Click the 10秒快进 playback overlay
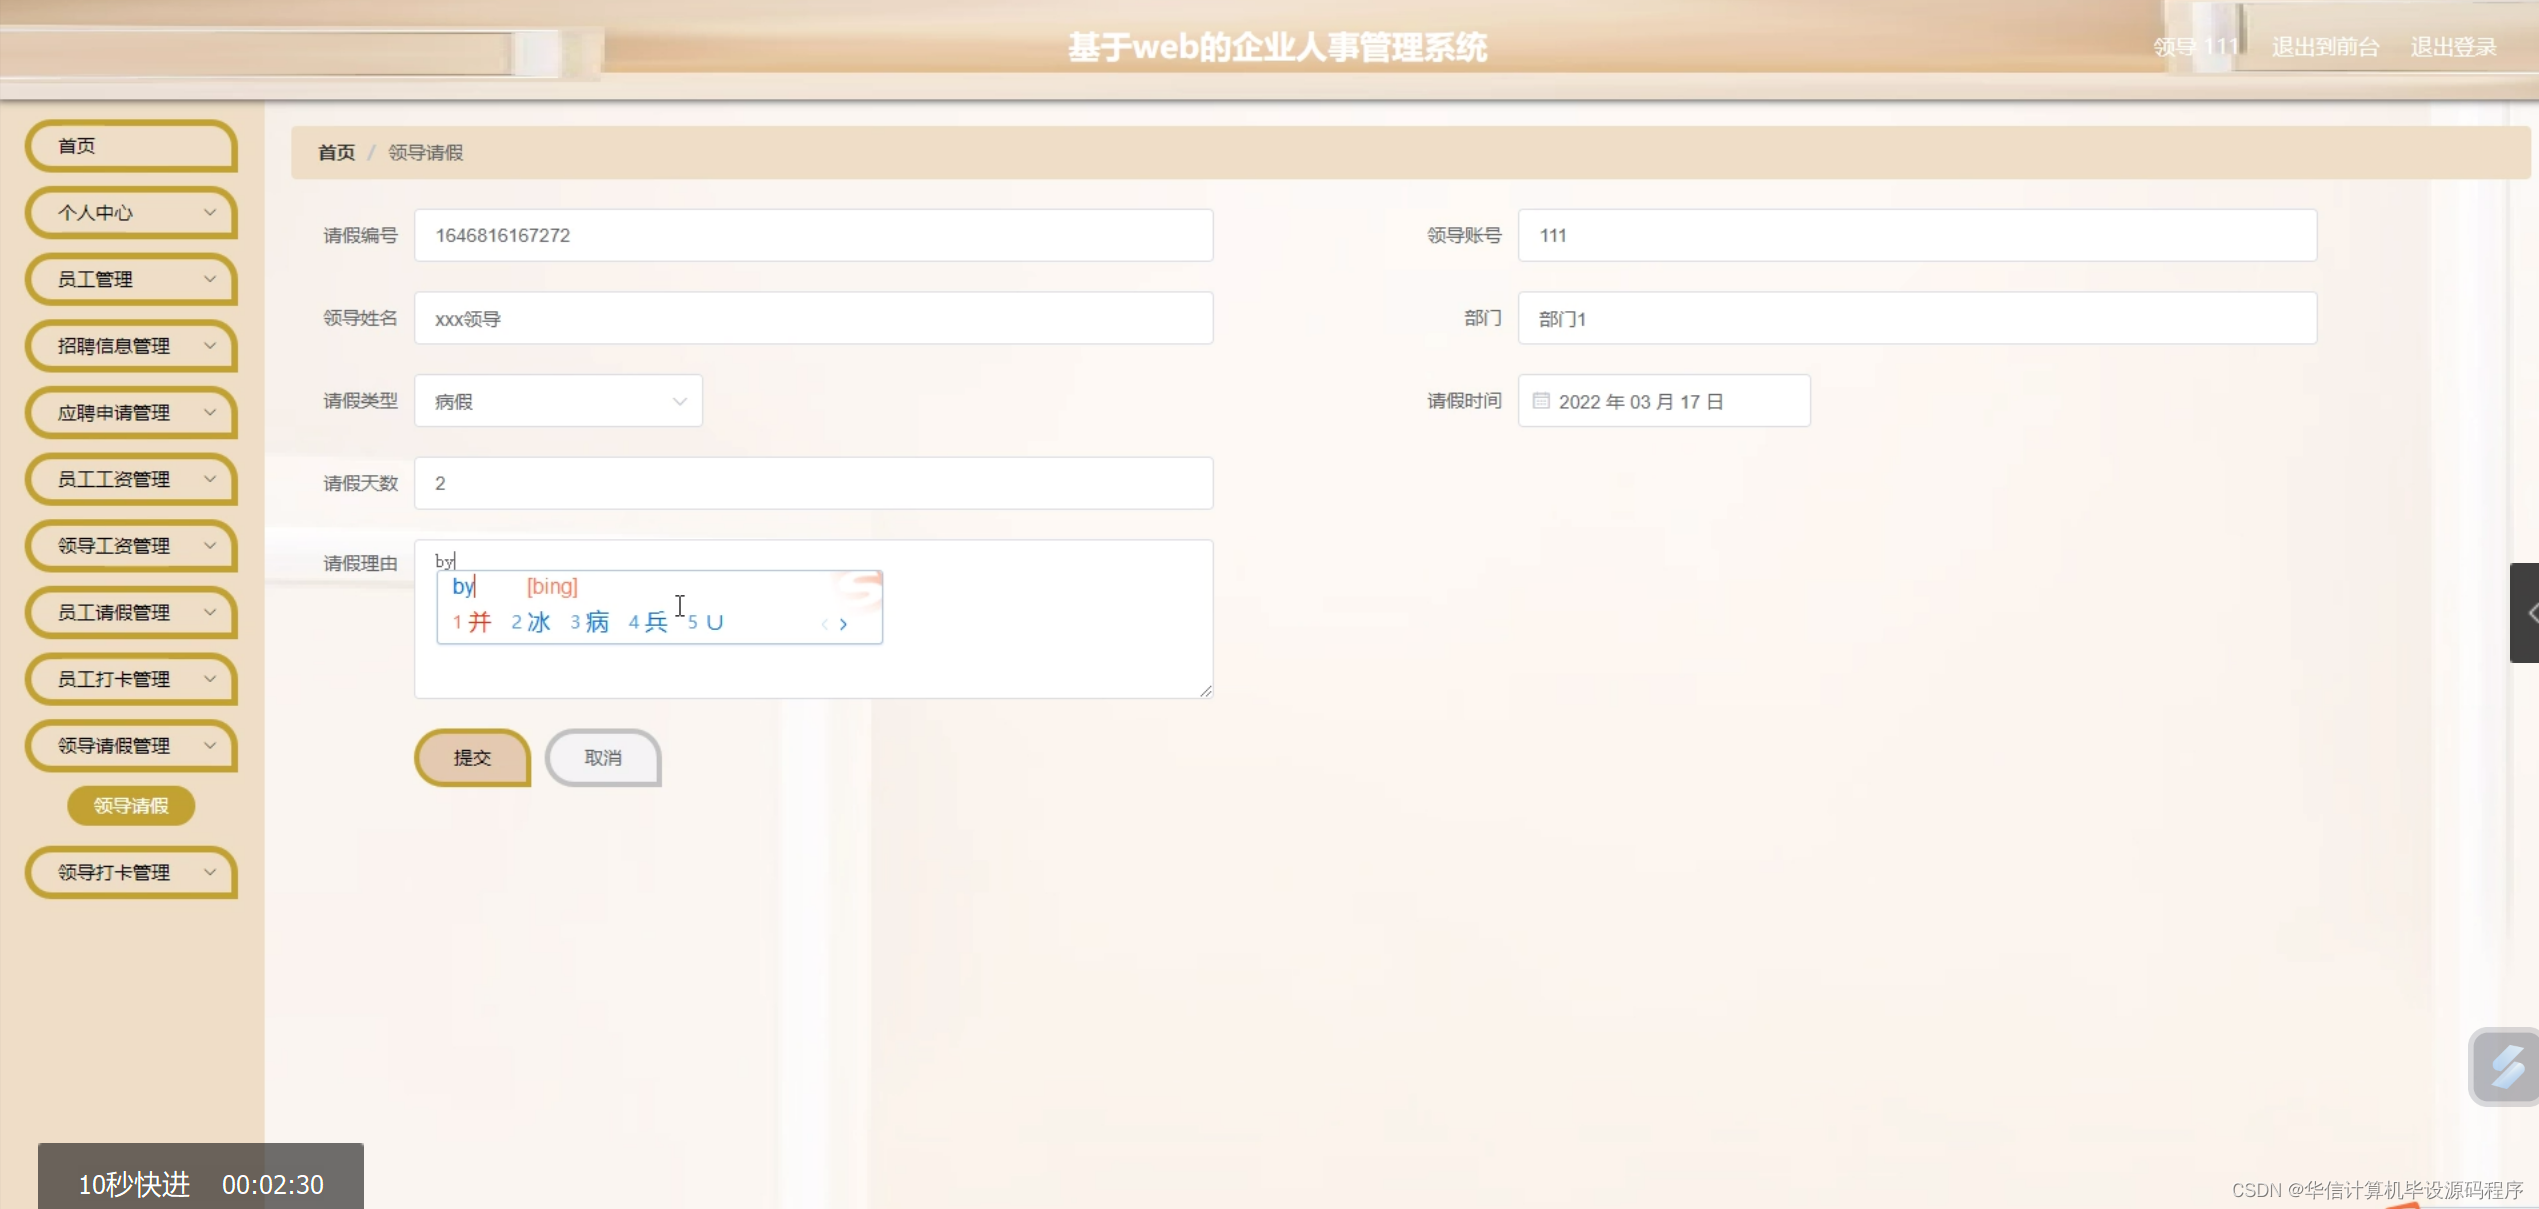This screenshot has height=1209, width=2539. pyautogui.click(x=133, y=1184)
